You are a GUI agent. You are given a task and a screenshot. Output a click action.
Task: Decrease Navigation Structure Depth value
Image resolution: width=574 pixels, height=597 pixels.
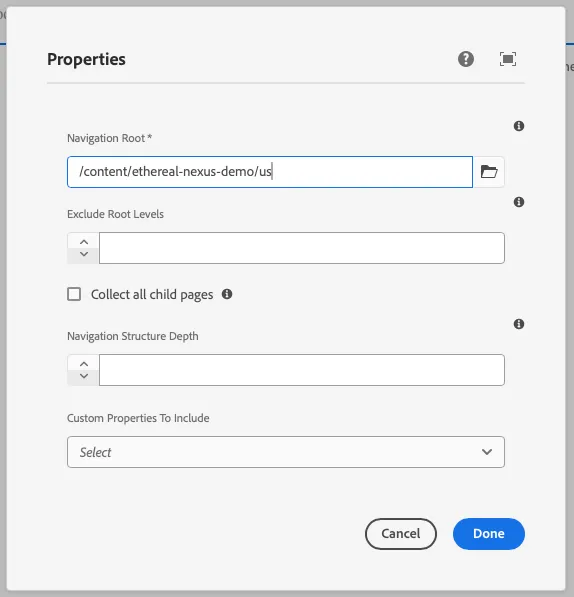tap(84, 377)
